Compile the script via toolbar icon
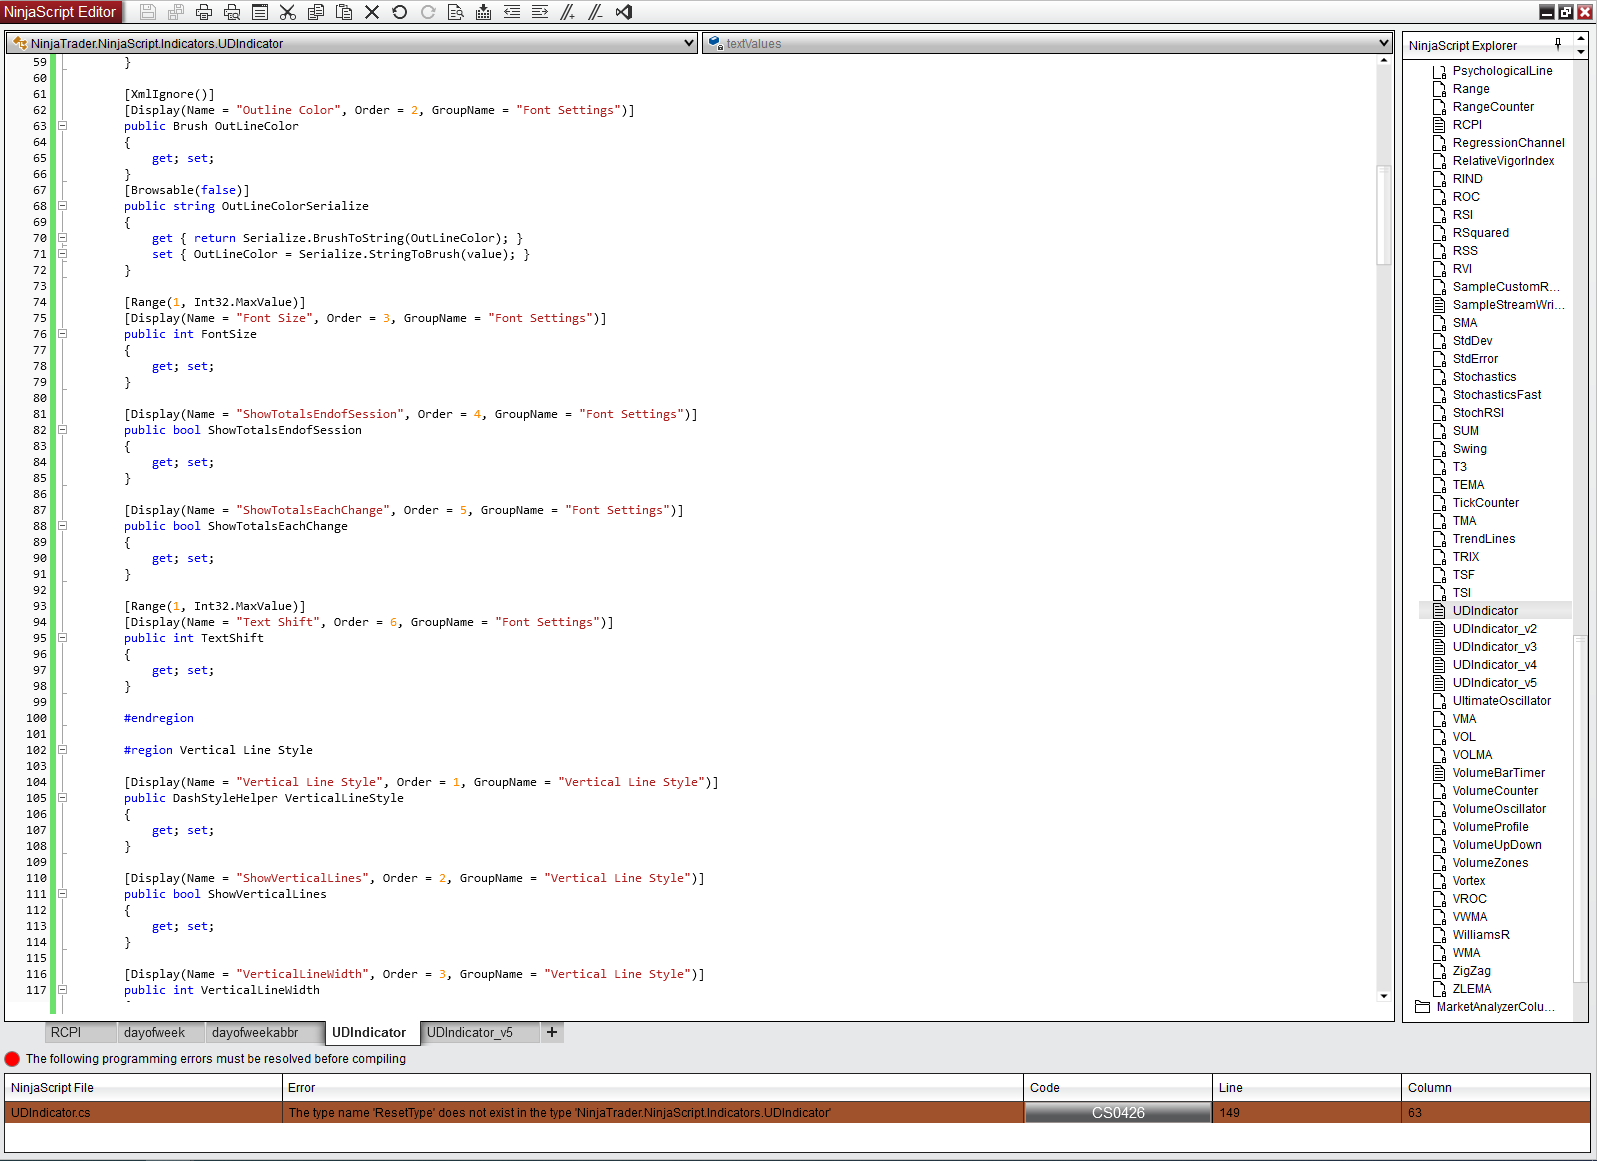Screen dimensions: 1597x1161 click(484, 12)
